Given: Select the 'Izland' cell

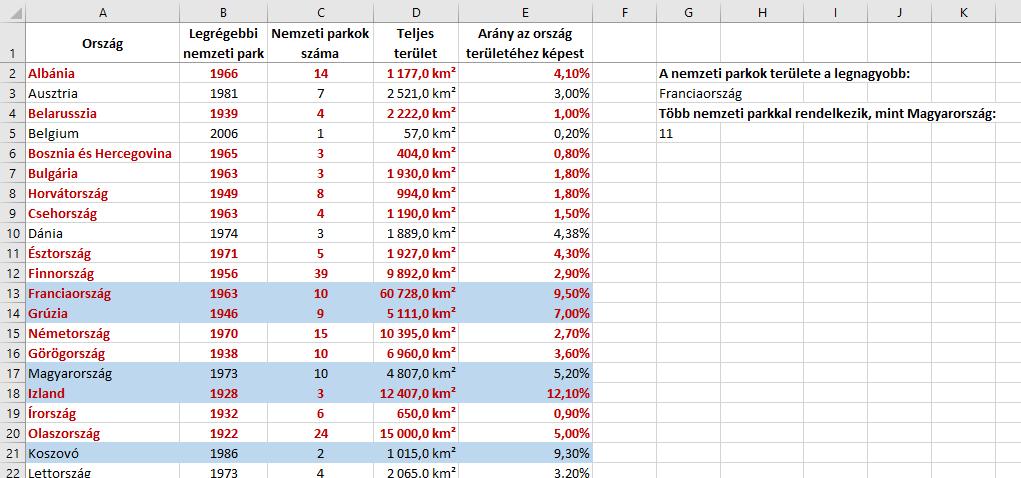Looking at the screenshot, I should [103, 393].
